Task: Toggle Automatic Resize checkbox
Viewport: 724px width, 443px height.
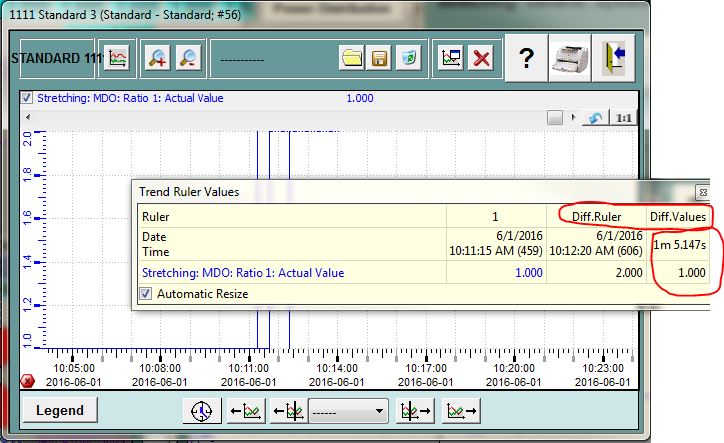Action: pos(146,294)
